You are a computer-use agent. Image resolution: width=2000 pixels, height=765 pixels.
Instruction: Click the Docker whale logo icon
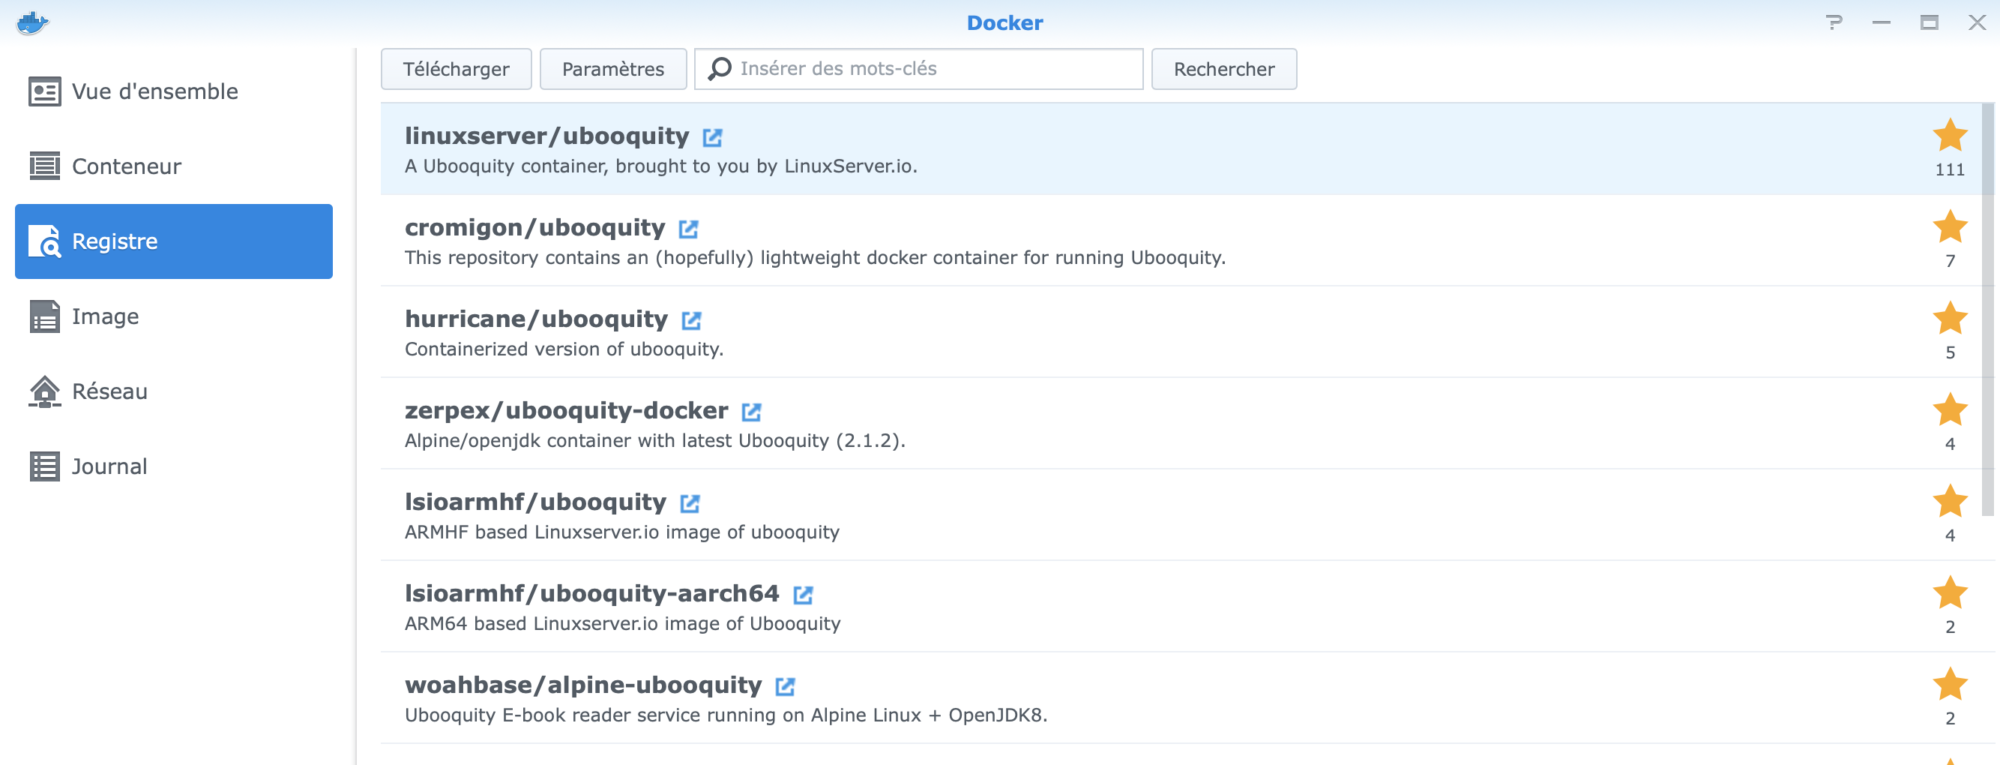(x=32, y=22)
